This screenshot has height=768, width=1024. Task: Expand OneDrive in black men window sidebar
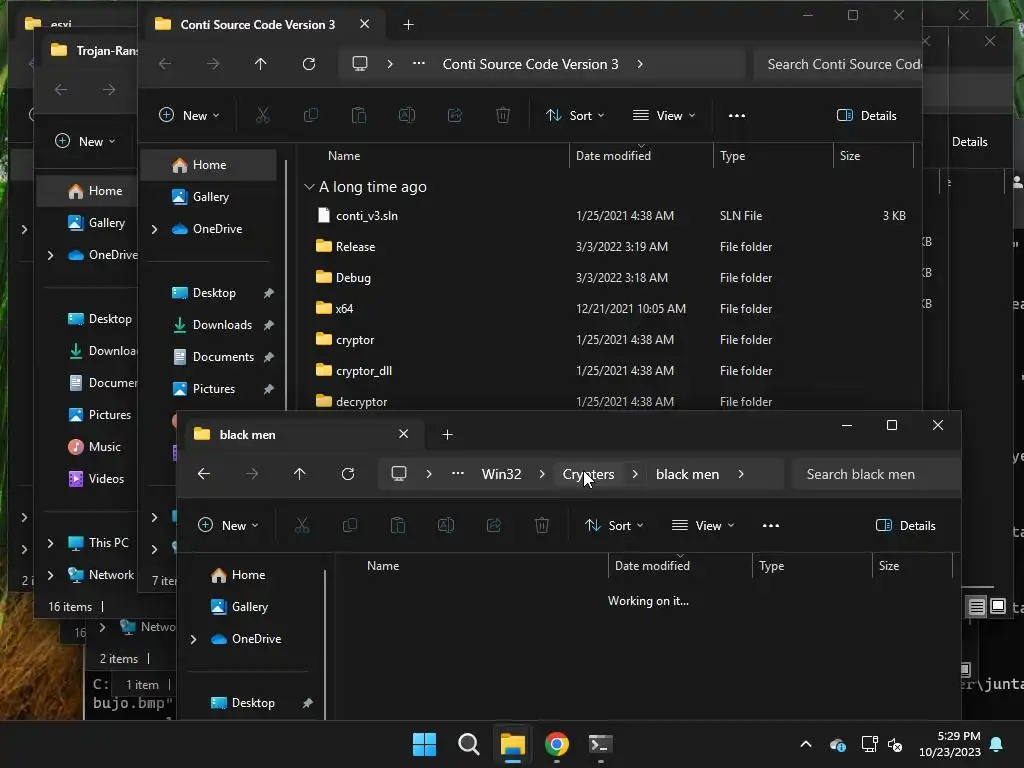pyautogui.click(x=193, y=639)
